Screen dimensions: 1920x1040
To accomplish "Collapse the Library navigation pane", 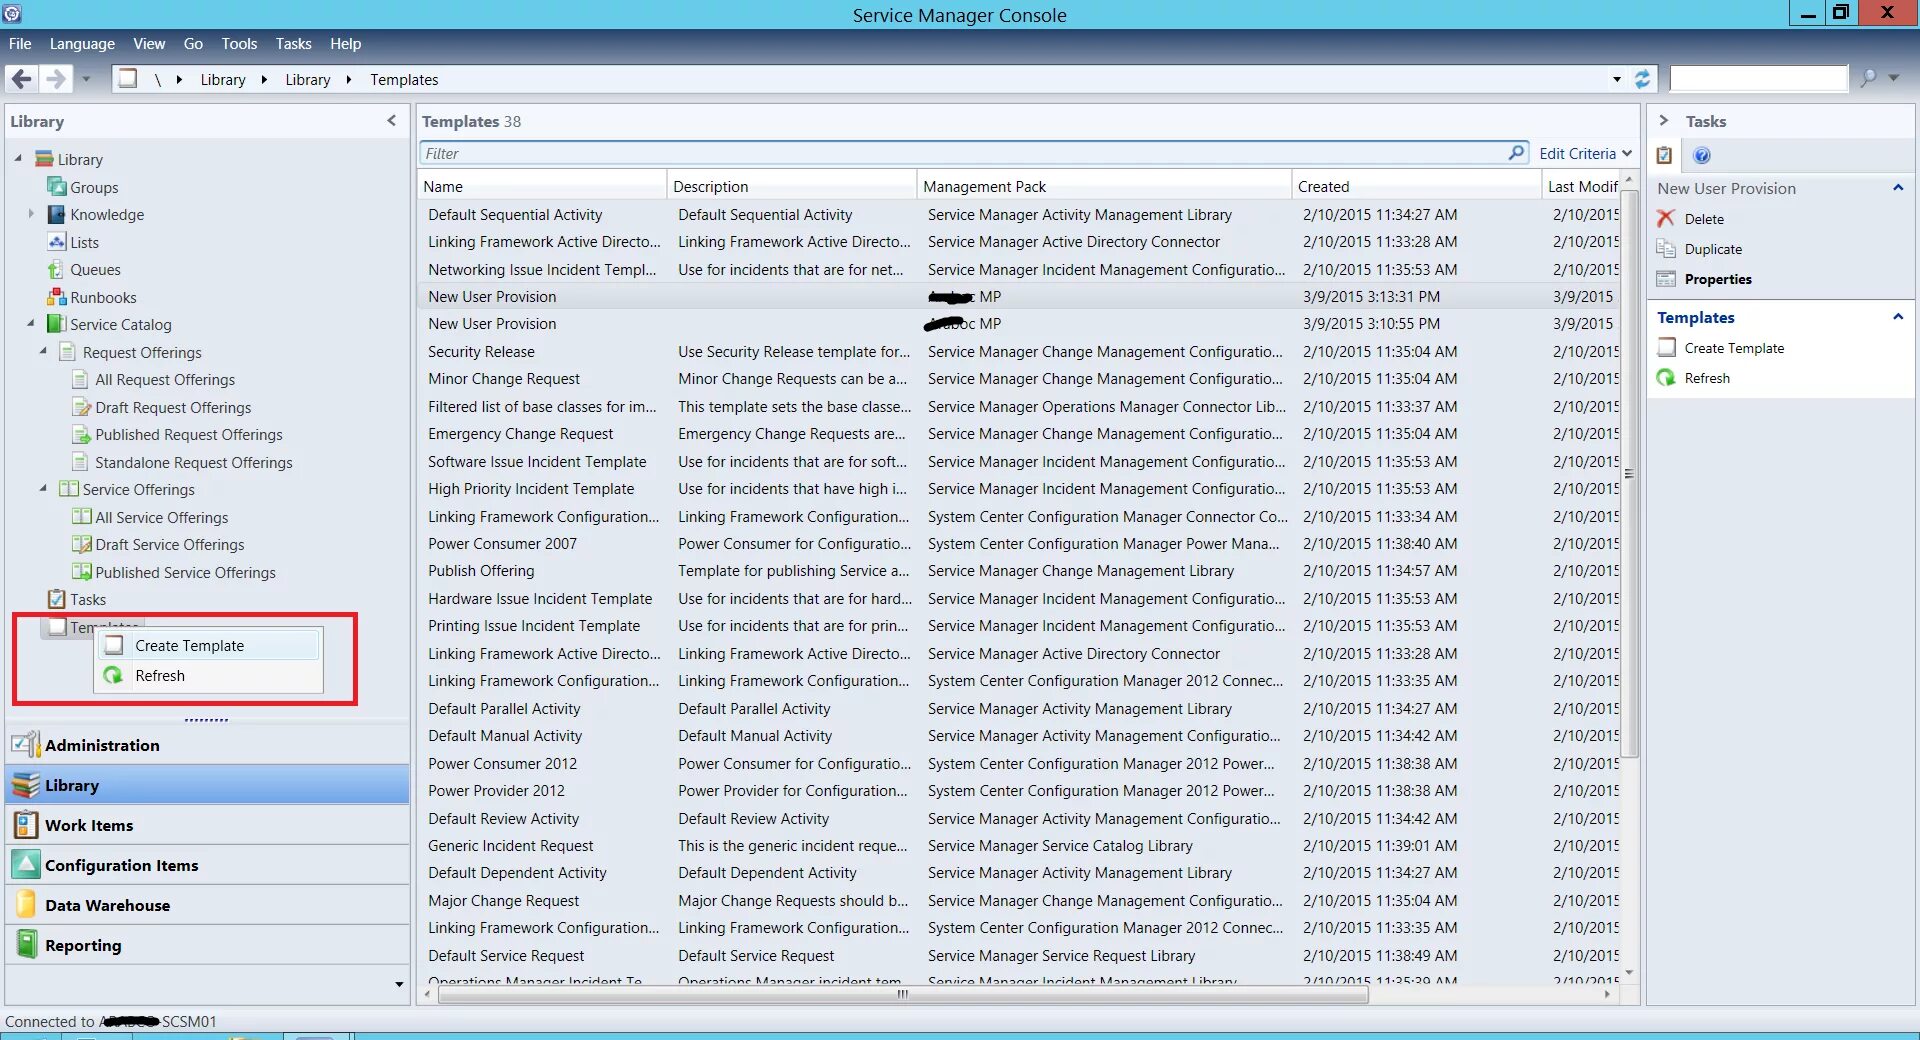I will (391, 121).
